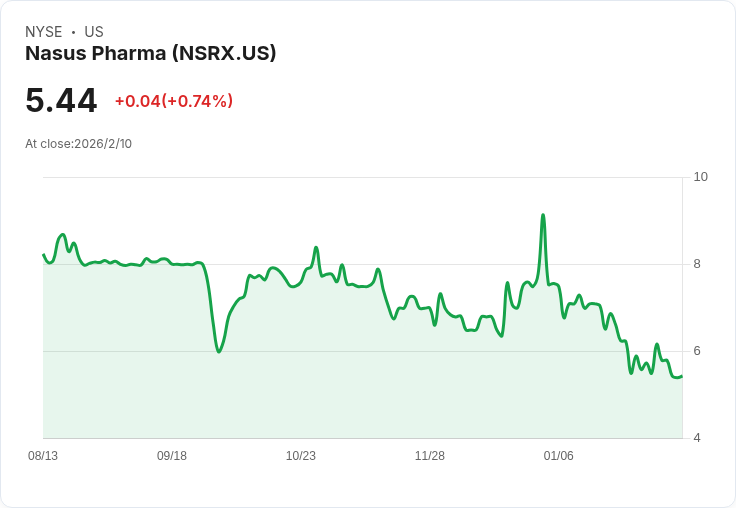Select the 09/18 date on the x-axis
The width and height of the screenshot is (736, 508).
pos(172,456)
